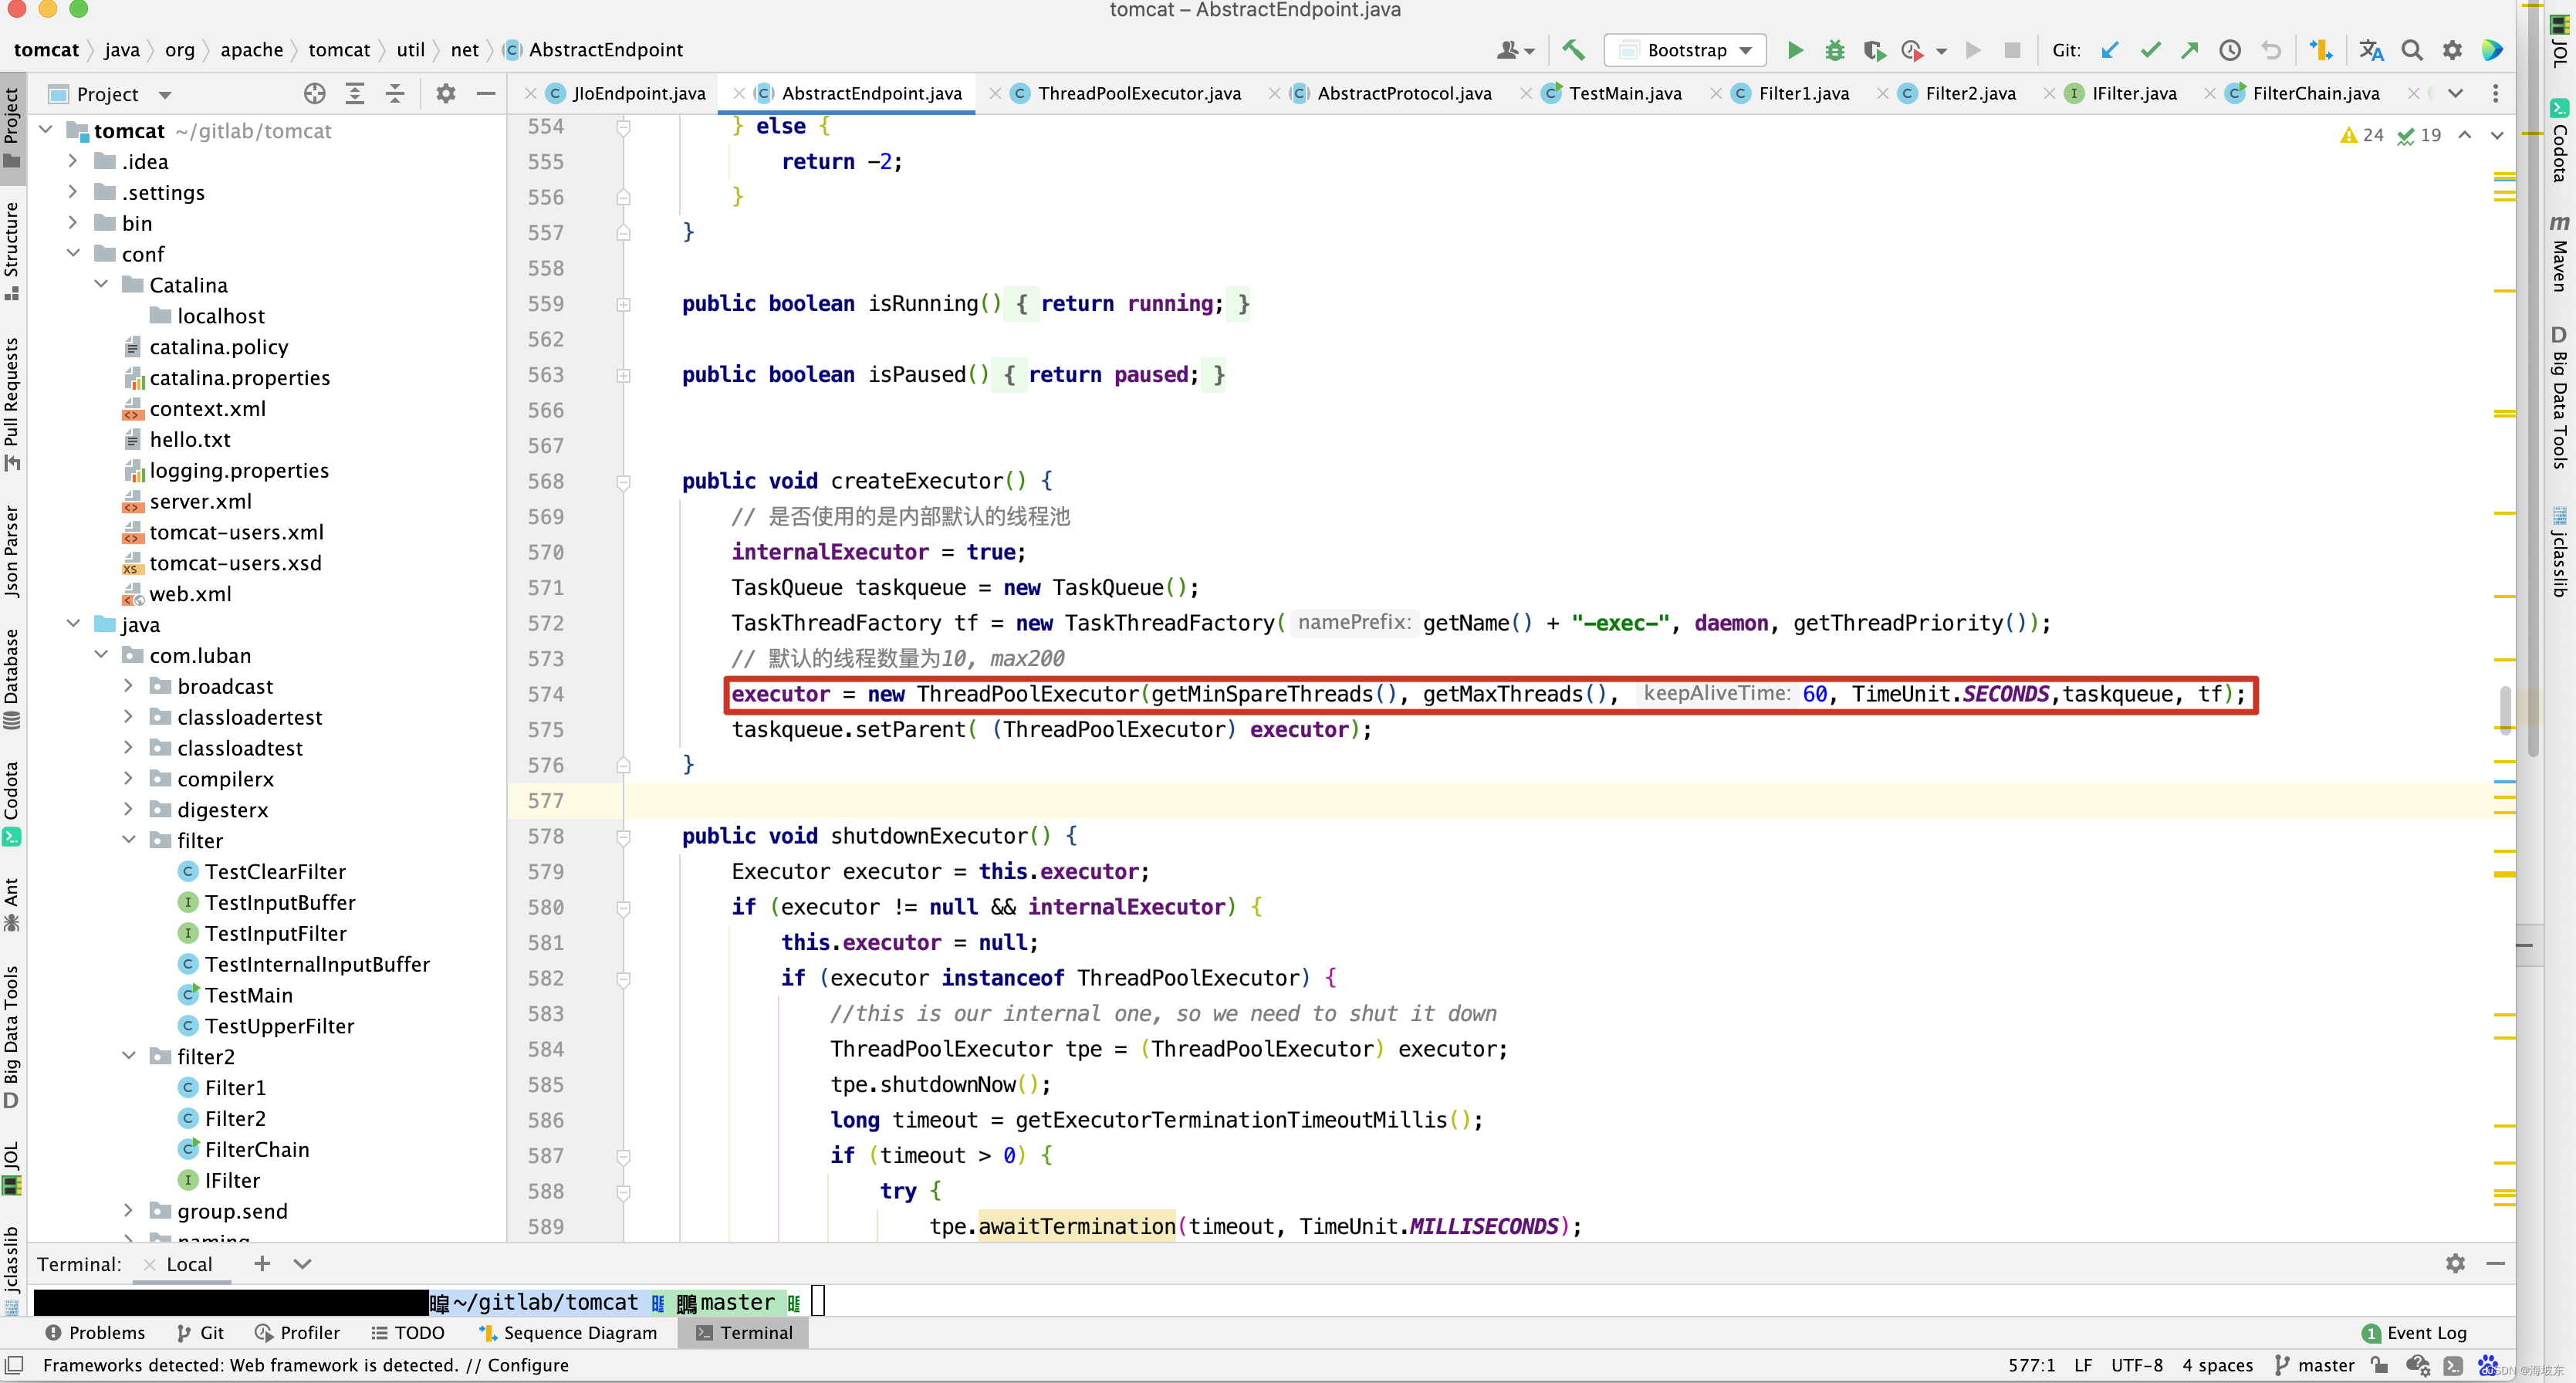This screenshot has height=1383, width=2576.
Task: Switch to FilterChain.java tab
Action: [x=2303, y=94]
